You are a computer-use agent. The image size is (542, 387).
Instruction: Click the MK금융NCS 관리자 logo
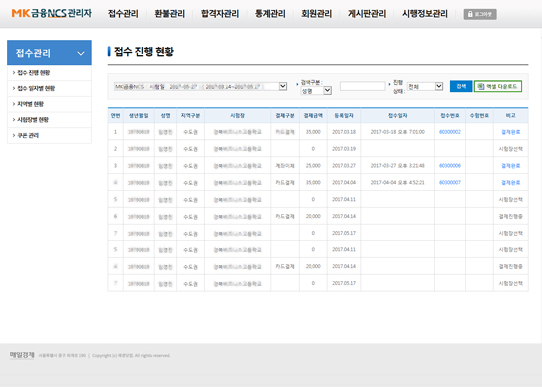point(52,13)
